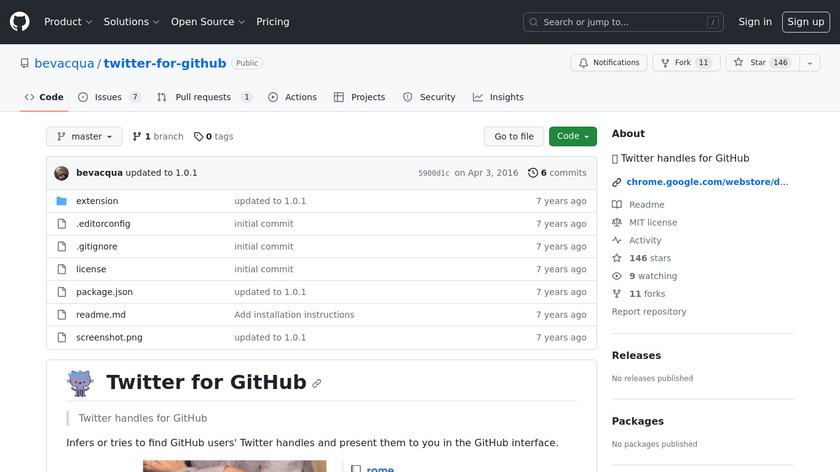The width and height of the screenshot is (840, 472).
Task: Click the anchor link icon beside Twitter for GitHub heading
Action: pos(317,383)
